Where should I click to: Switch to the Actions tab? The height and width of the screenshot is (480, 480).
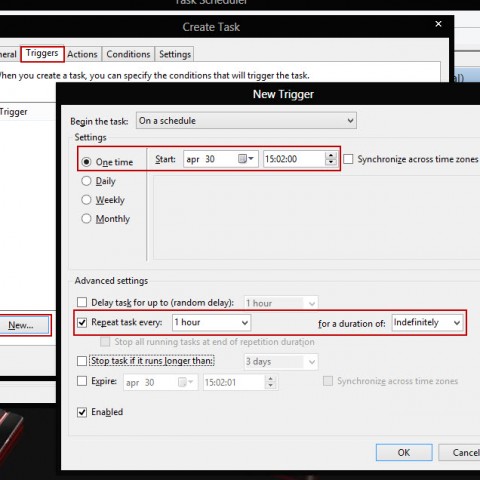click(x=82, y=54)
